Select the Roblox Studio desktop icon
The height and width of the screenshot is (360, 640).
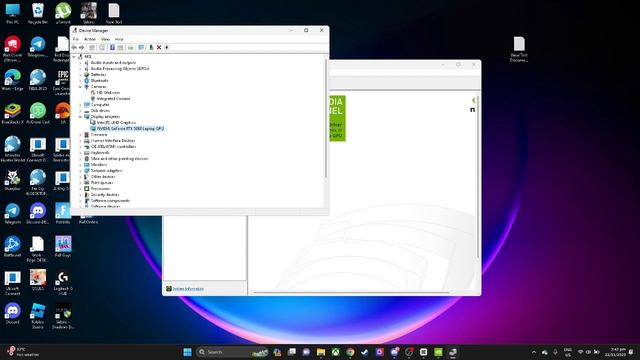tap(38, 316)
